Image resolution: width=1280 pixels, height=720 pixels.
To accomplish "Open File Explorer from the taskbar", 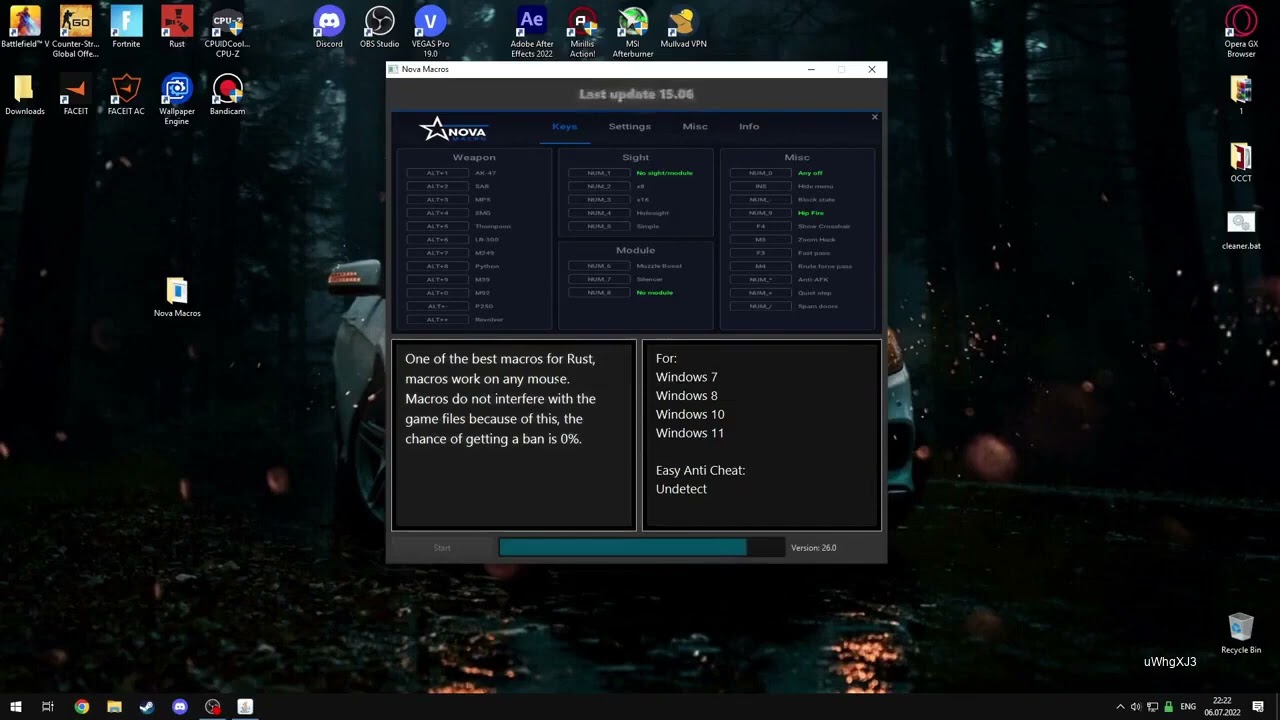I will tap(114, 707).
